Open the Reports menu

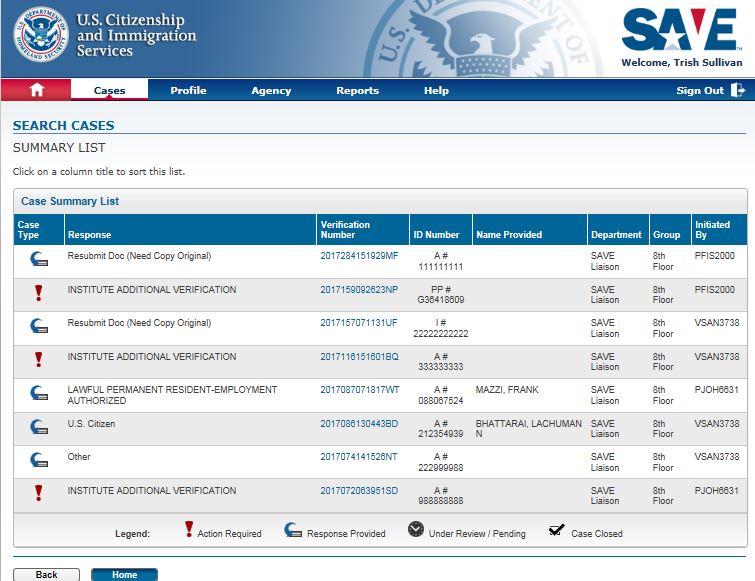pyautogui.click(x=357, y=90)
